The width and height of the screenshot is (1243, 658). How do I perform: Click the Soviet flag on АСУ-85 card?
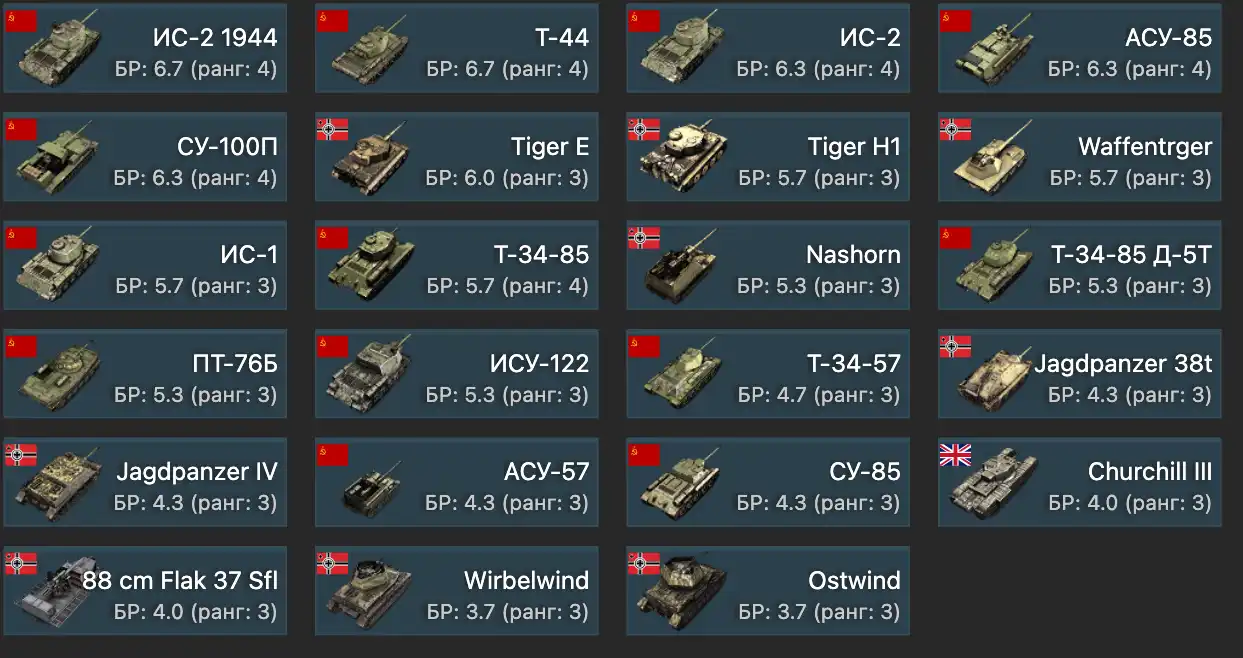click(x=955, y=20)
